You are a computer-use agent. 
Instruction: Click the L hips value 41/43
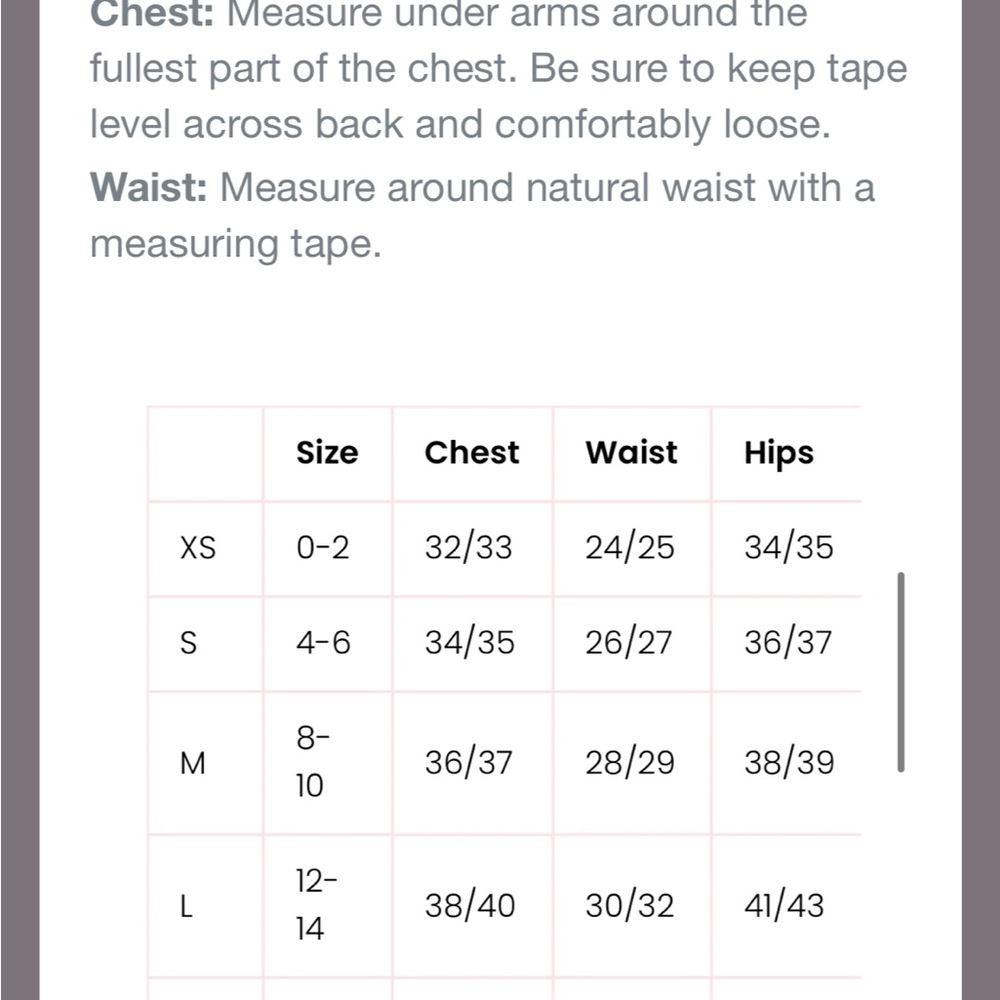coord(784,906)
